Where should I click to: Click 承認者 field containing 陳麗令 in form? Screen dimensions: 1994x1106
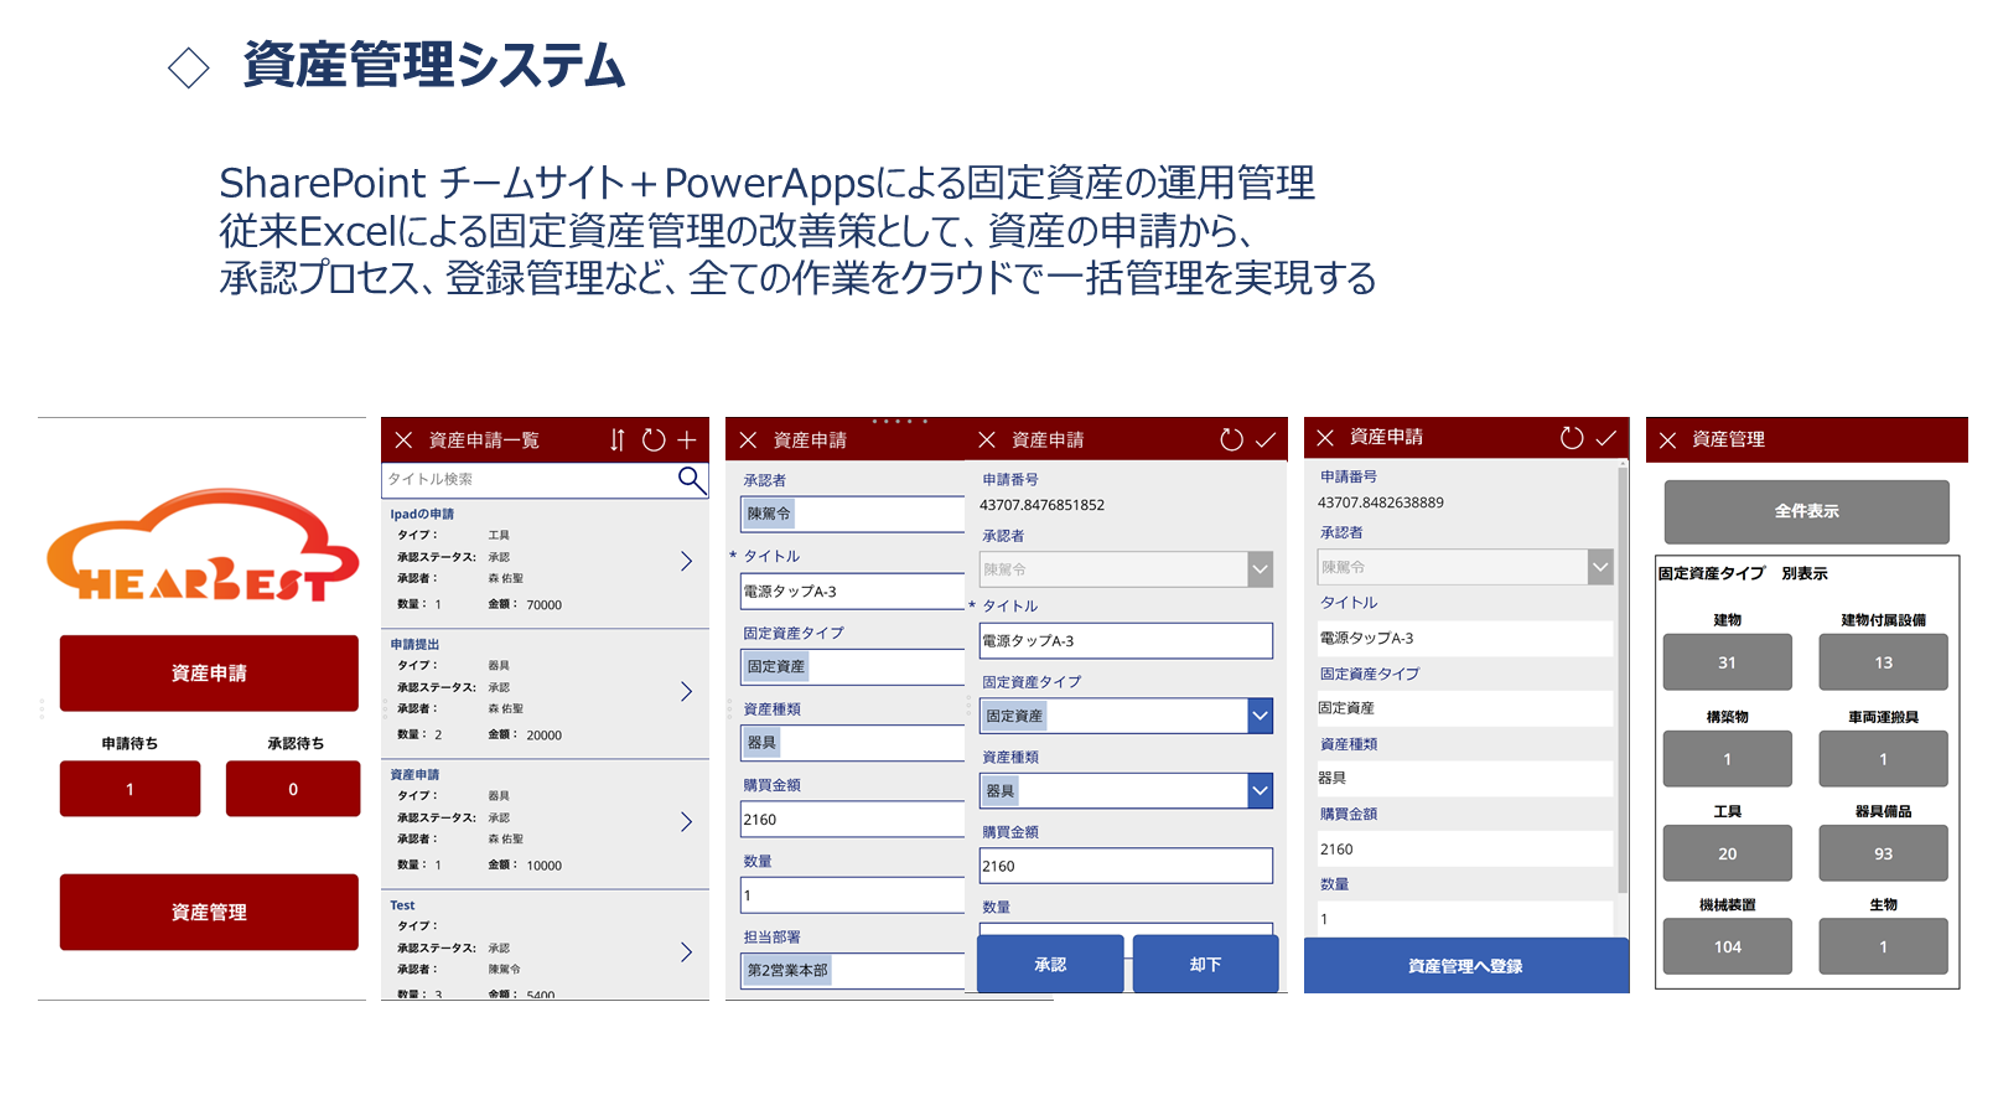pos(852,514)
